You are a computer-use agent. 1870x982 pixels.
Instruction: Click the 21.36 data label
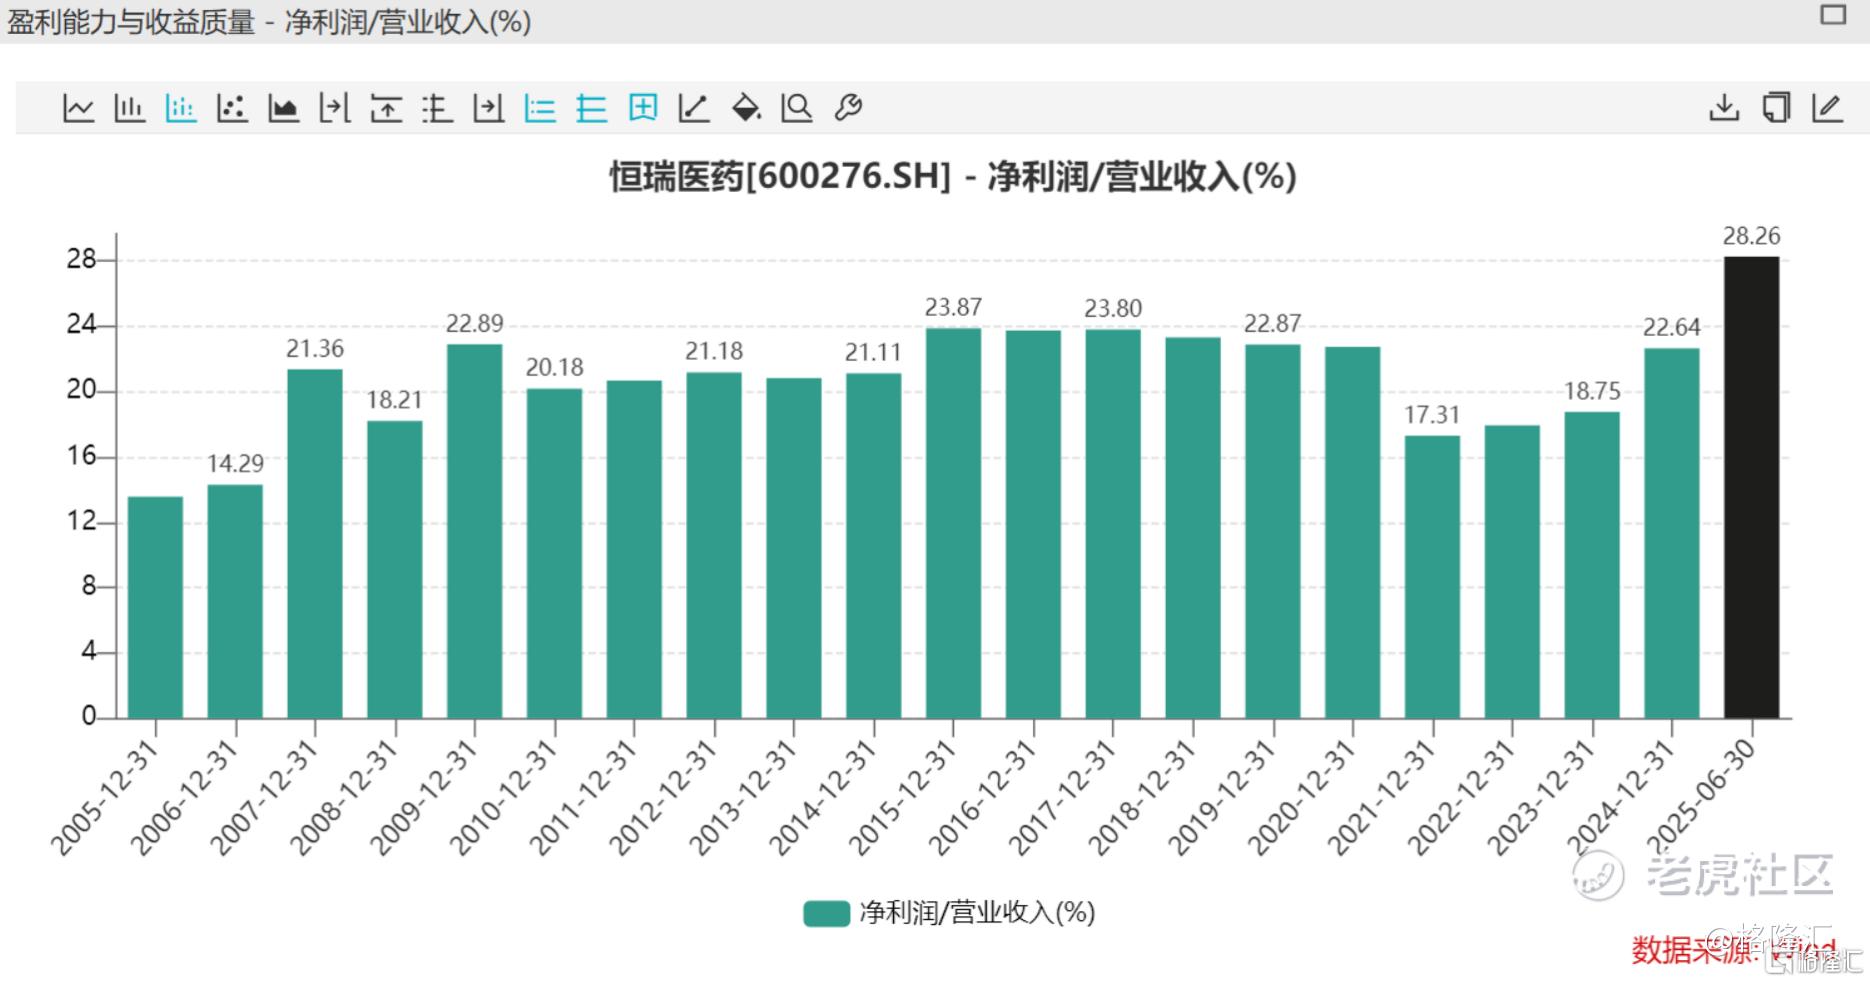tap(315, 348)
